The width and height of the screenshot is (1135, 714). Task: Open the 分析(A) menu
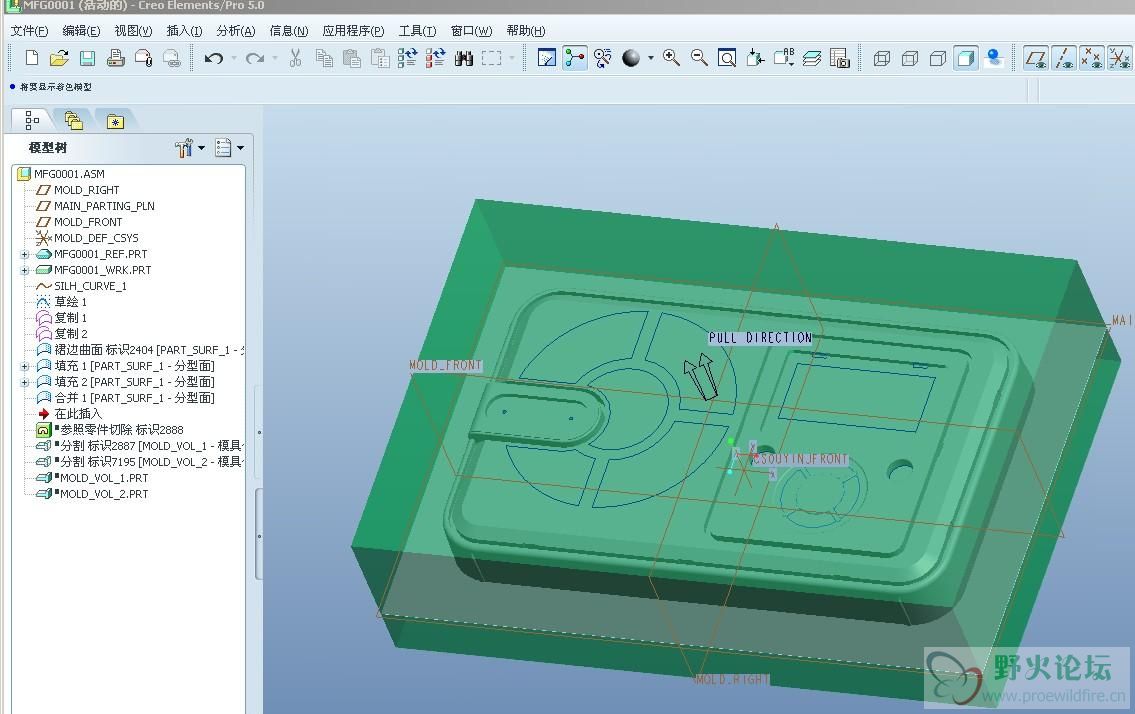coord(236,30)
